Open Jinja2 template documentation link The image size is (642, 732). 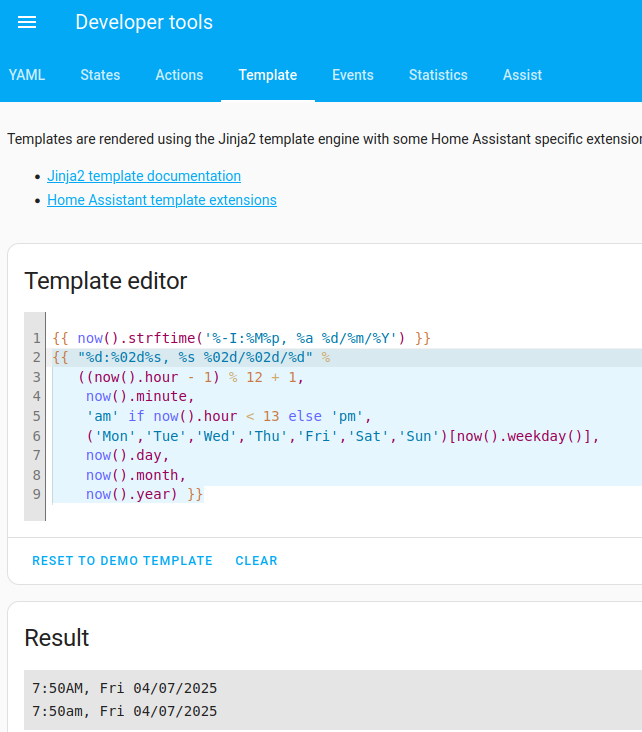click(x=144, y=176)
